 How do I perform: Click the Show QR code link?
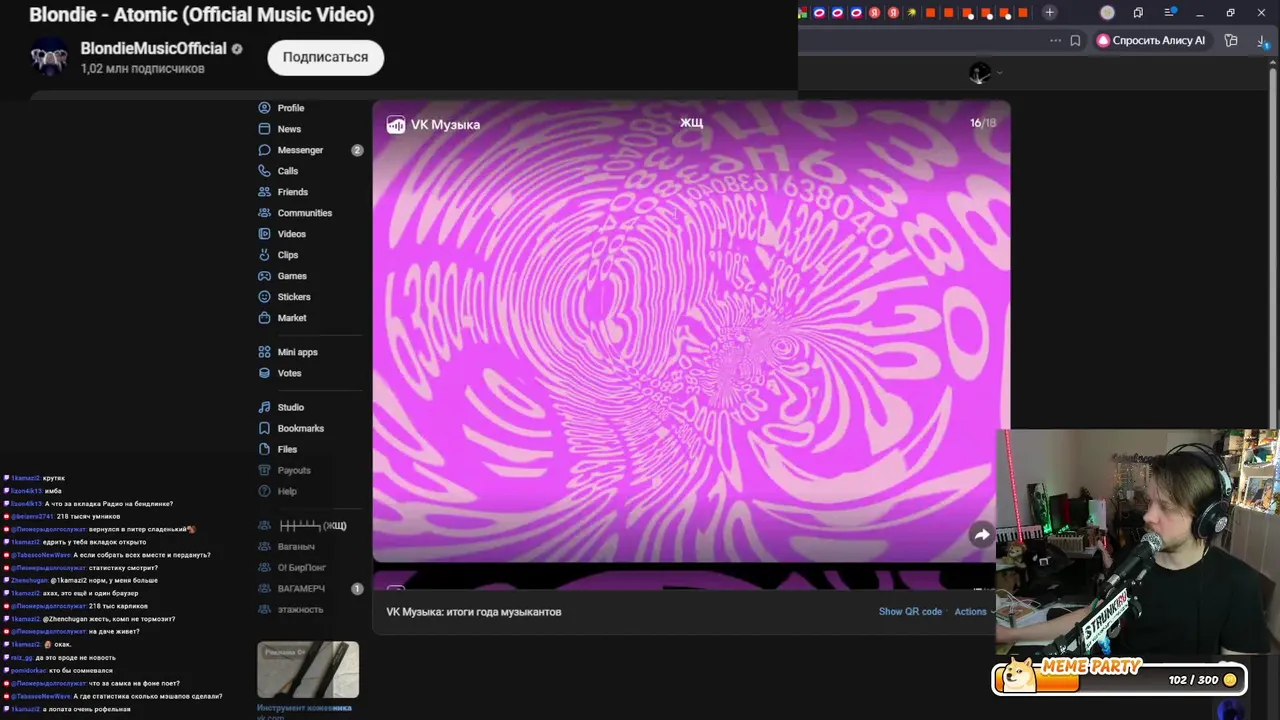pos(910,612)
